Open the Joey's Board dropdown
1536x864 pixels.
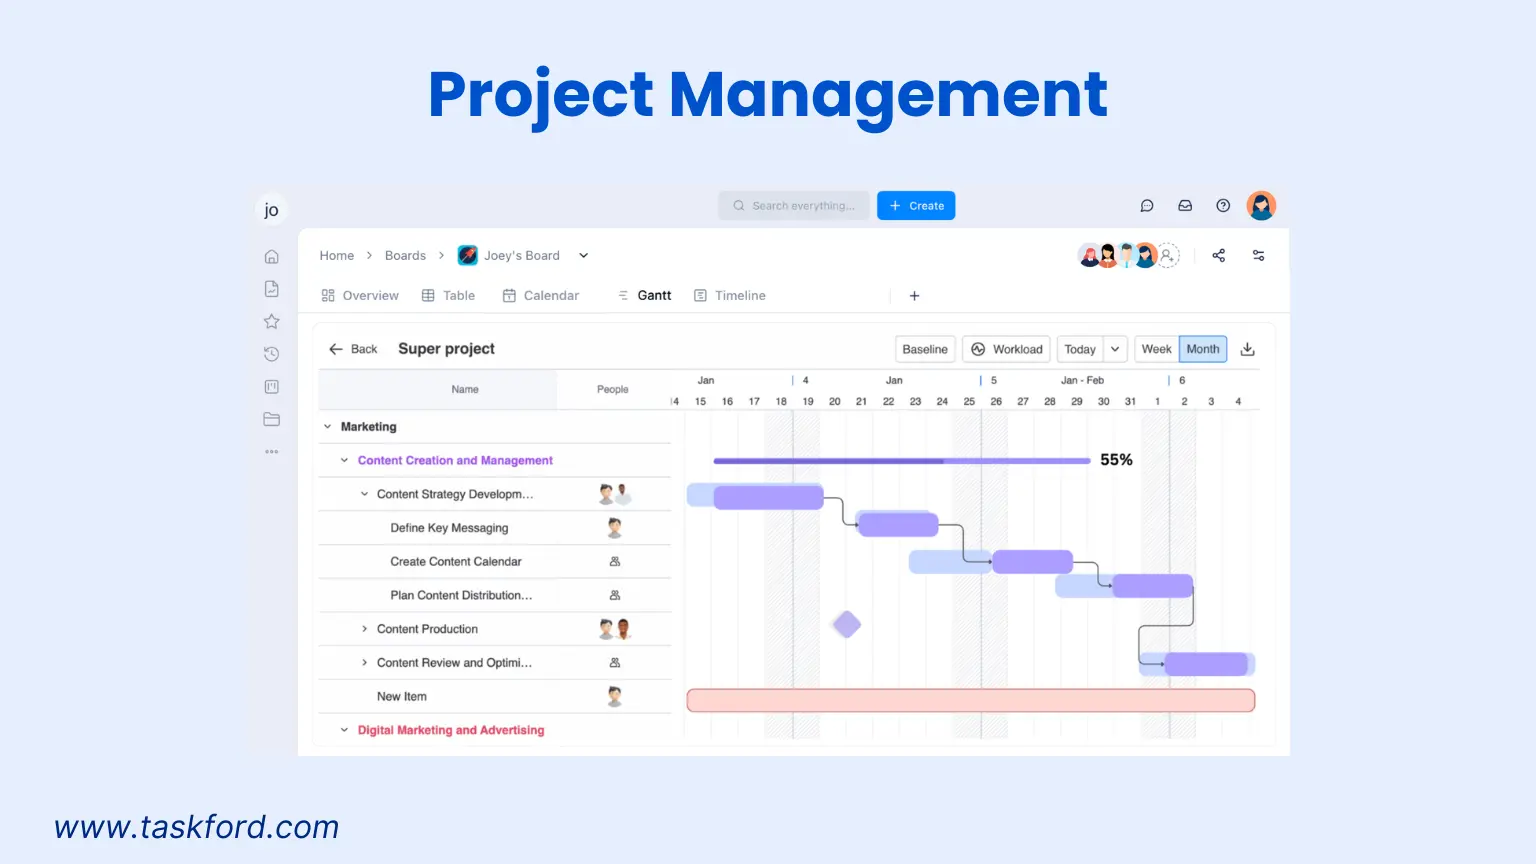point(583,255)
